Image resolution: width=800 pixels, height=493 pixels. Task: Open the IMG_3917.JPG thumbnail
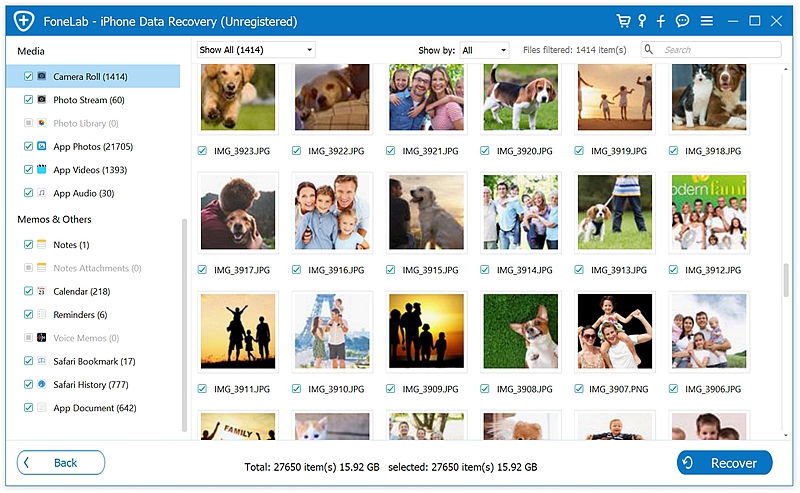click(x=238, y=212)
